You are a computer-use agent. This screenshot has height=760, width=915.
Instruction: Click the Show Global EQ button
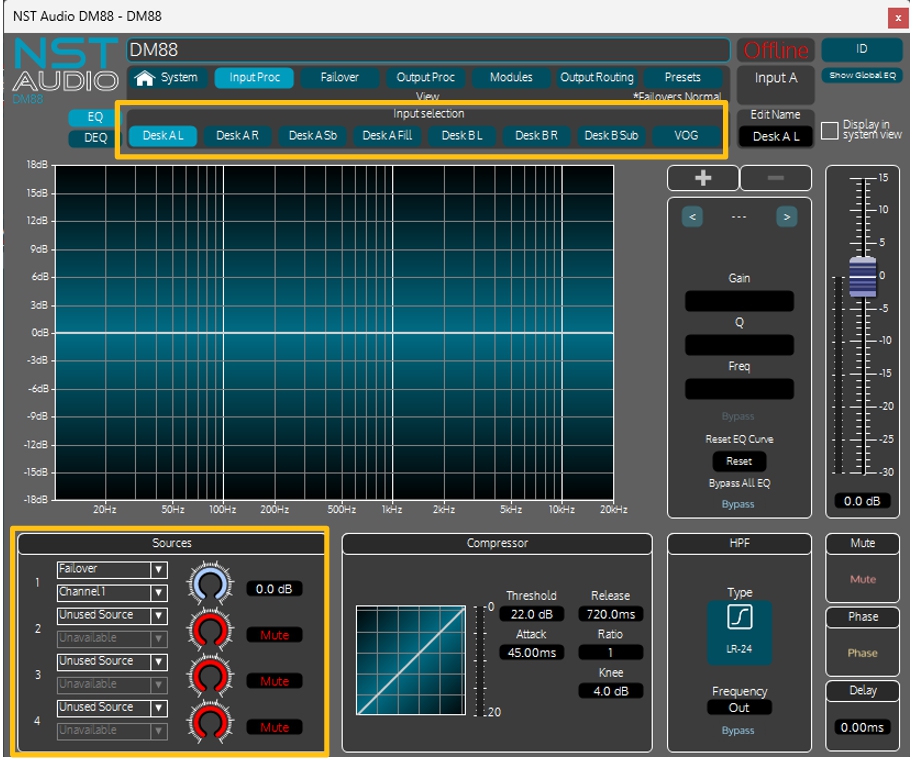click(861, 76)
